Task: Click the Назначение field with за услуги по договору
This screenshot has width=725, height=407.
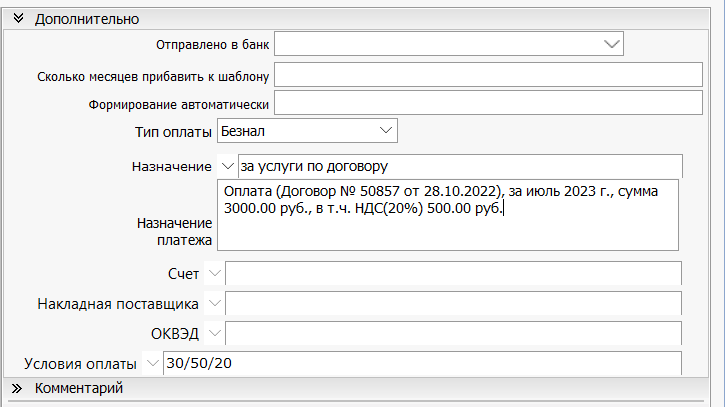Action: pos(460,165)
